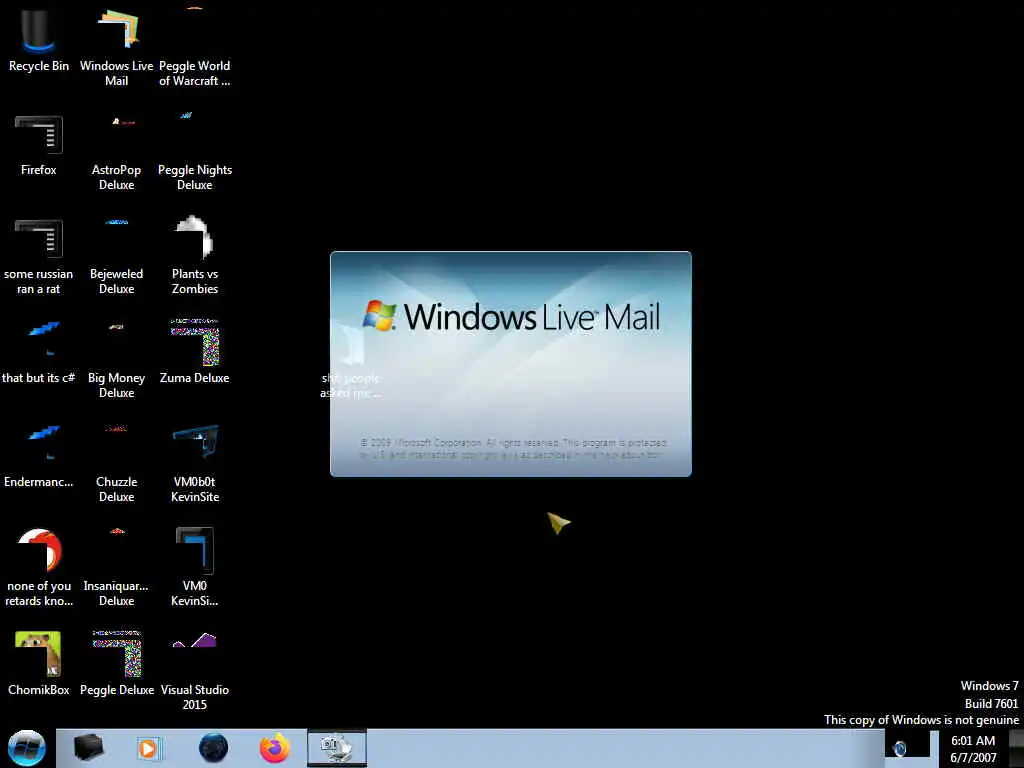Open the Windows Start orb
This screenshot has height=768, width=1024.
[x=27, y=748]
